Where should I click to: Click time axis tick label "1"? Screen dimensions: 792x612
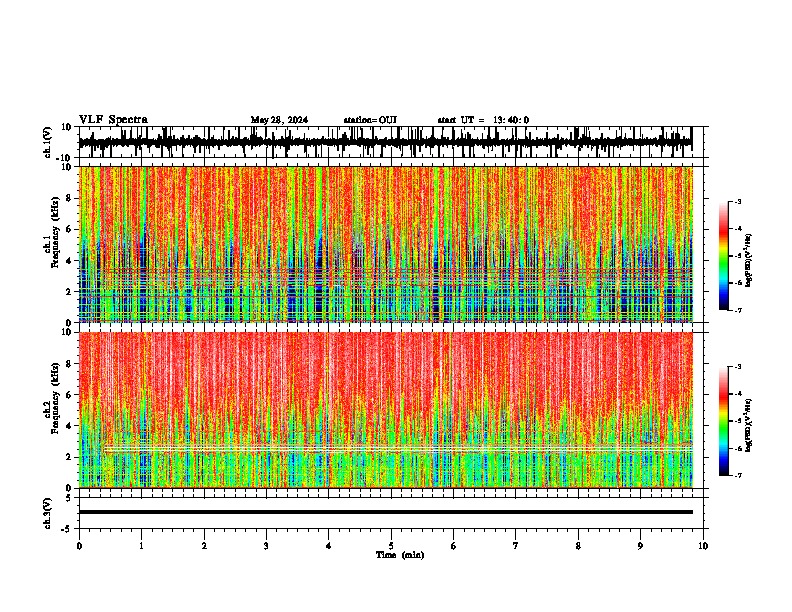141,546
